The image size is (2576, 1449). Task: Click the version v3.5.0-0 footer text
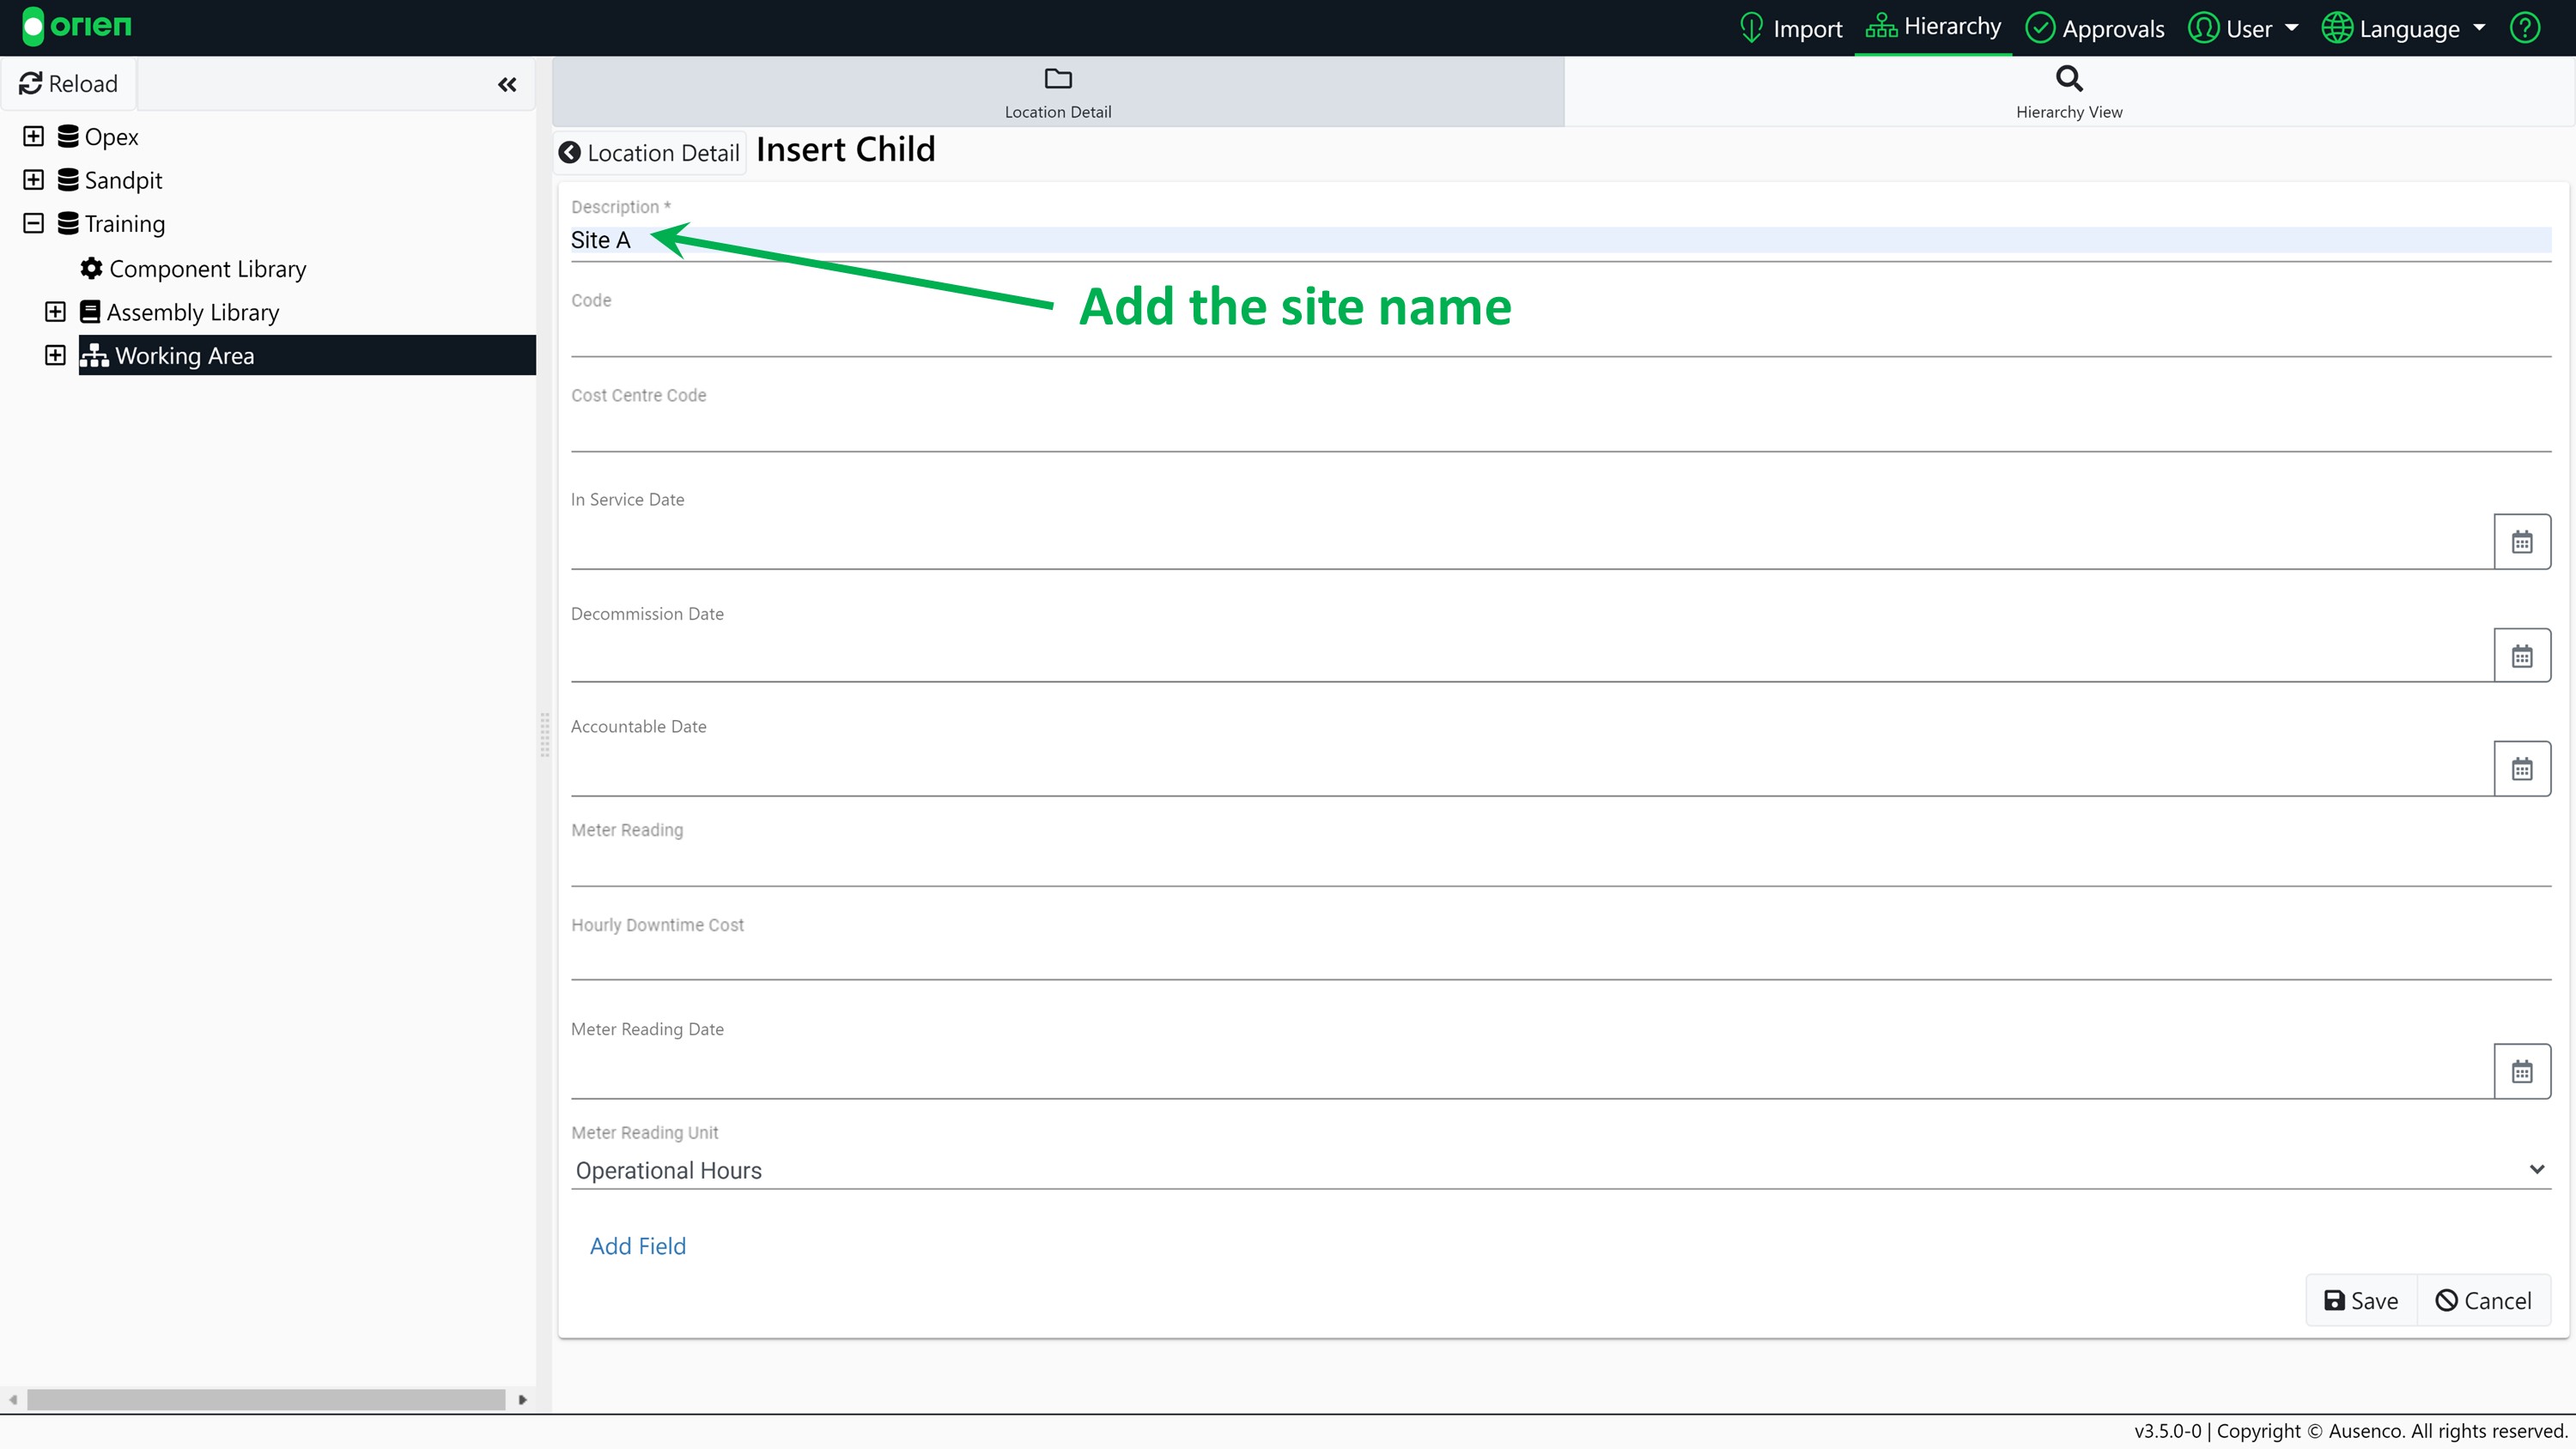pyautogui.click(x=2167, y=1431)
